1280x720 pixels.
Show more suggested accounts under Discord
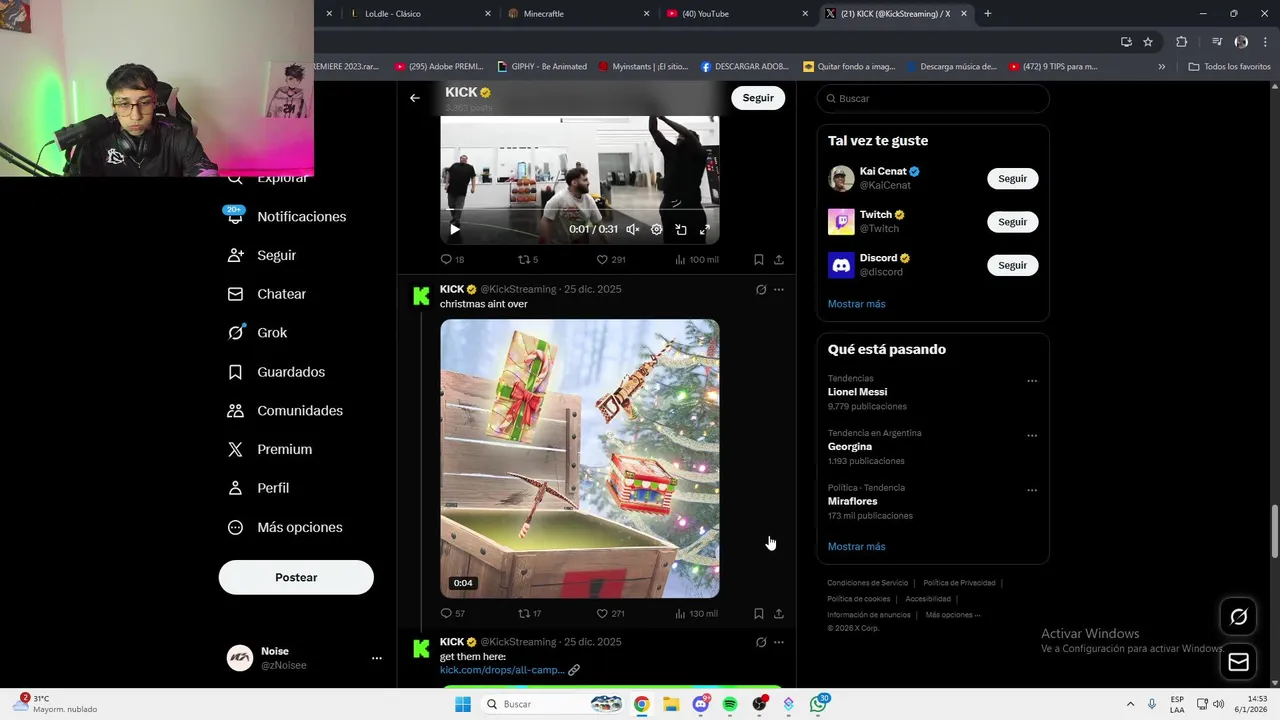click(856, 304)
